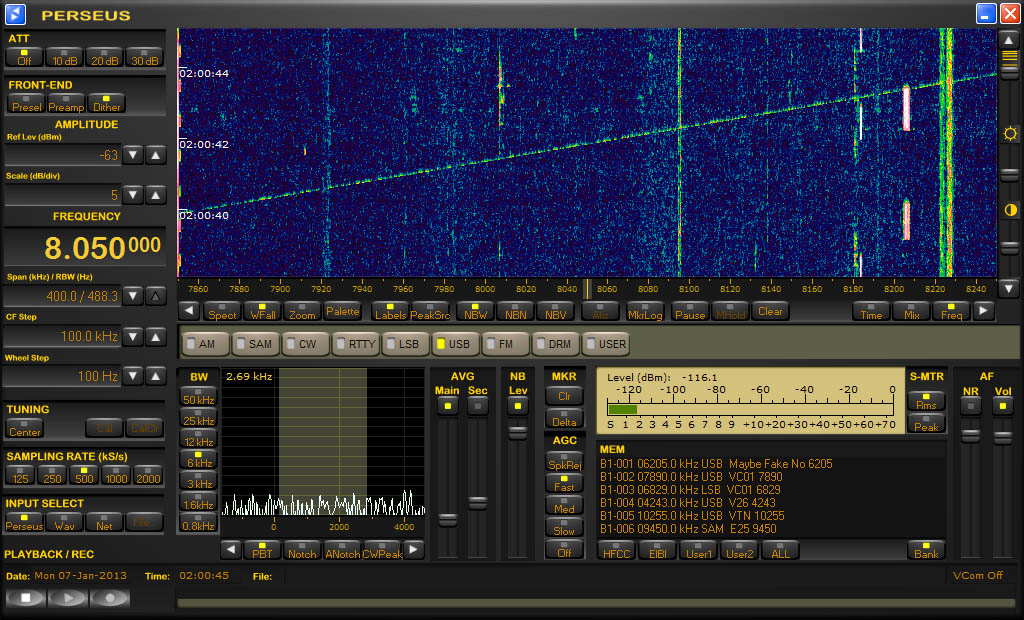The width and height of the screenshot is (1024, 620).
Task: Adjust the Vol audio slider
Action: [1002, 436]
